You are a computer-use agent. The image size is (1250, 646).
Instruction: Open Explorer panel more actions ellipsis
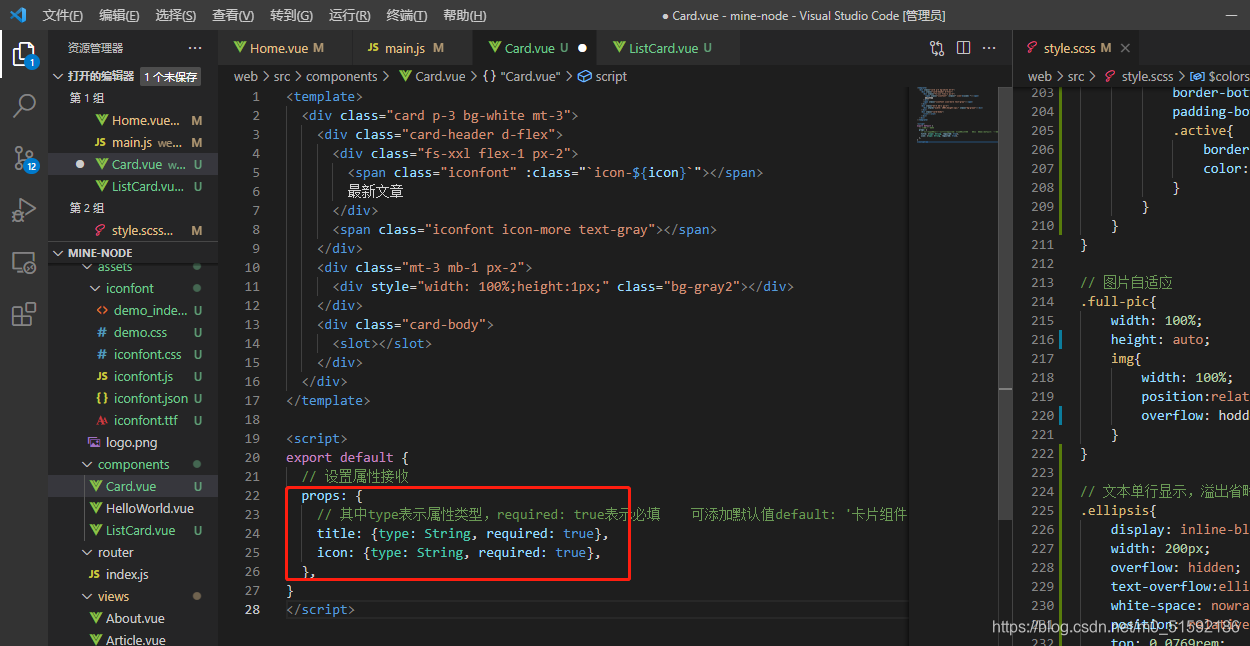[195, 48]
